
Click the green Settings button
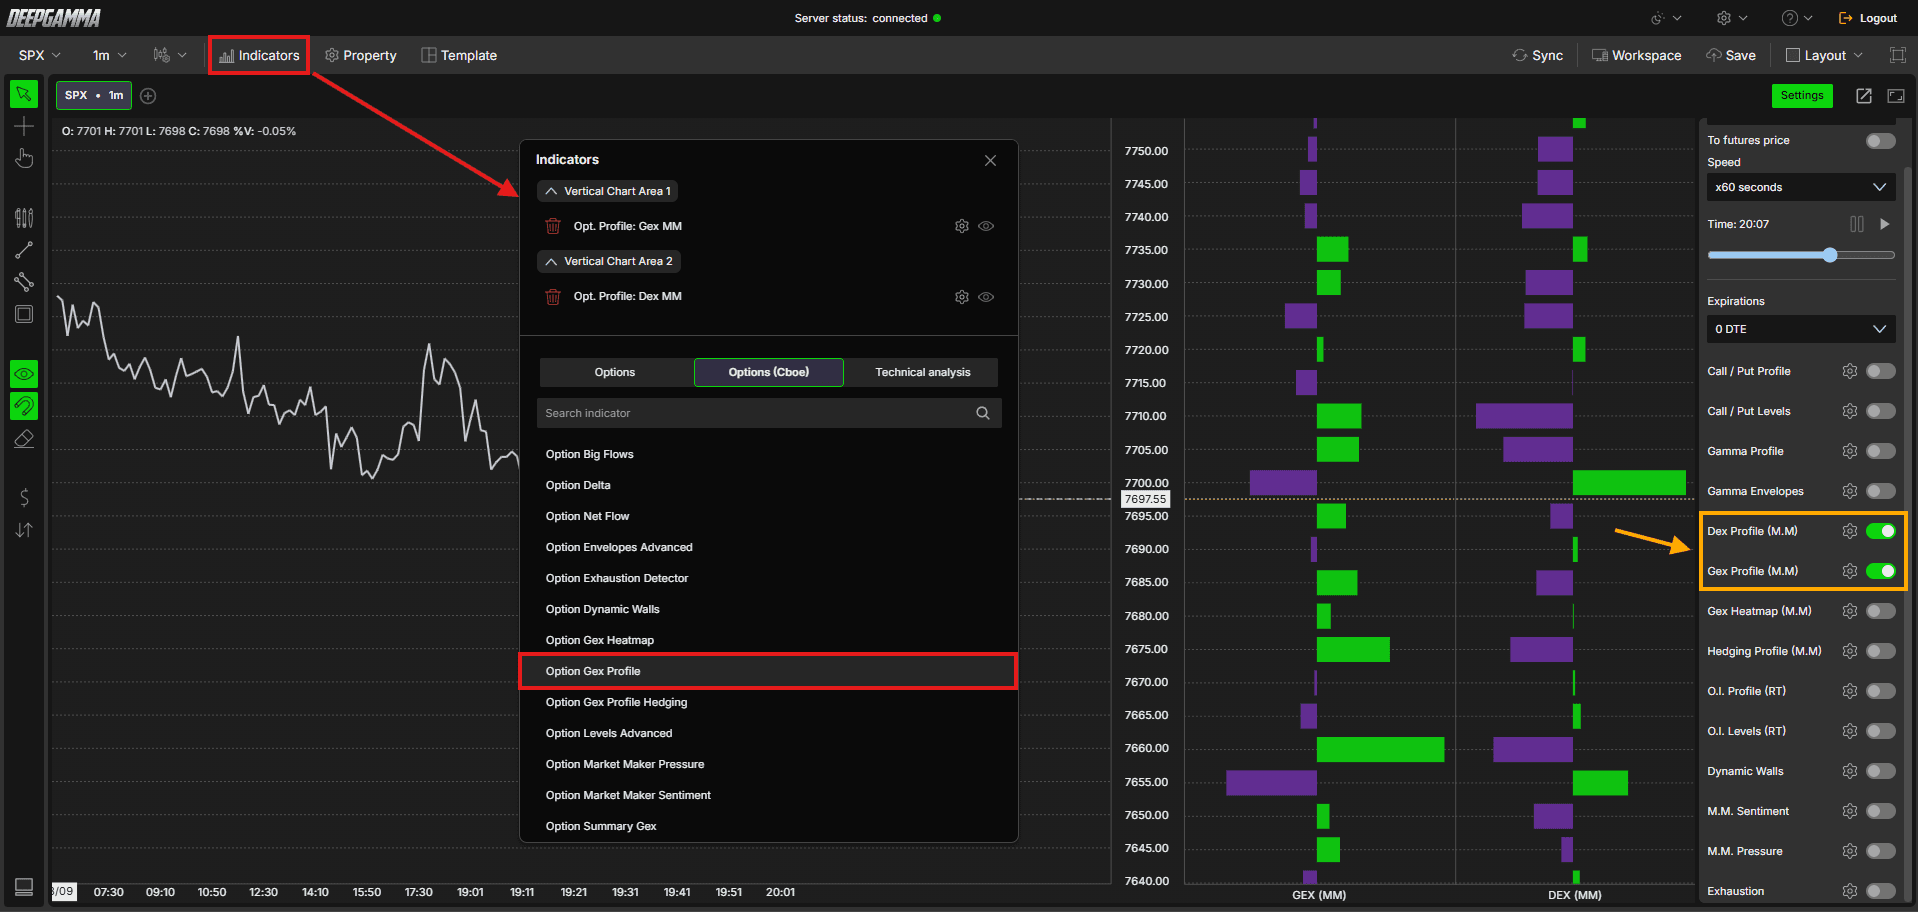click(1802, 95)
